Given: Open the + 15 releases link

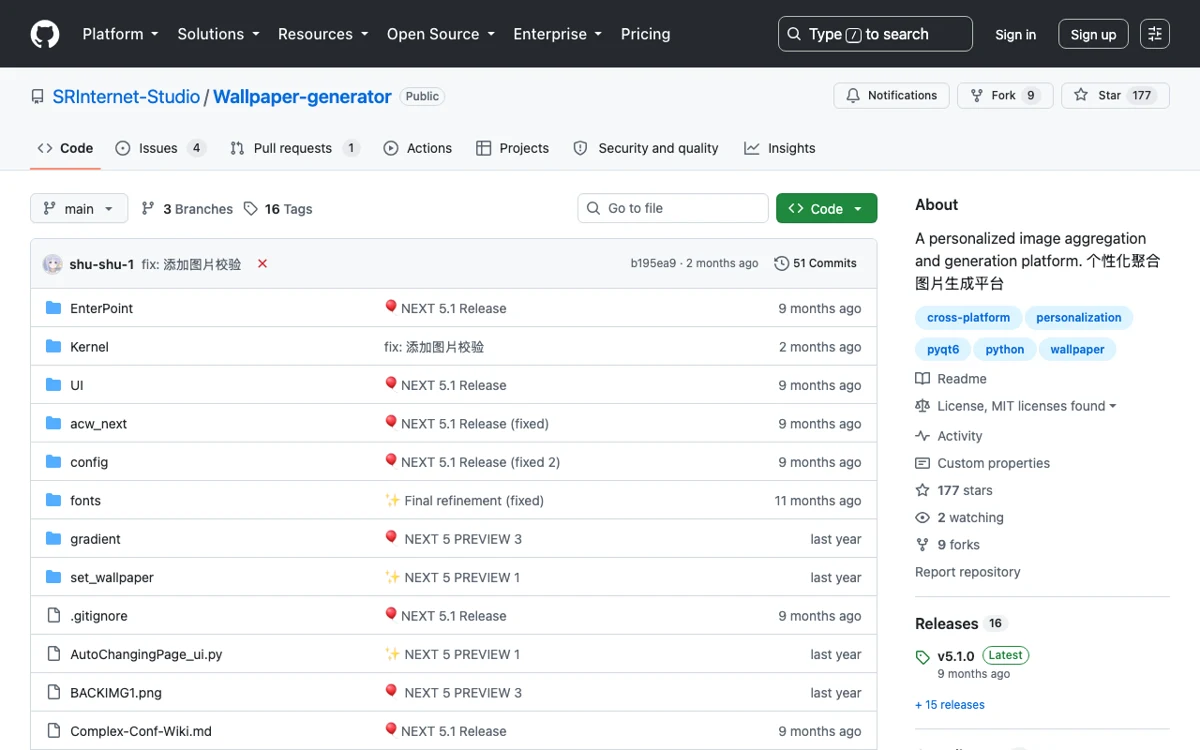Looking at the screenshot, I should click(950, 705).
